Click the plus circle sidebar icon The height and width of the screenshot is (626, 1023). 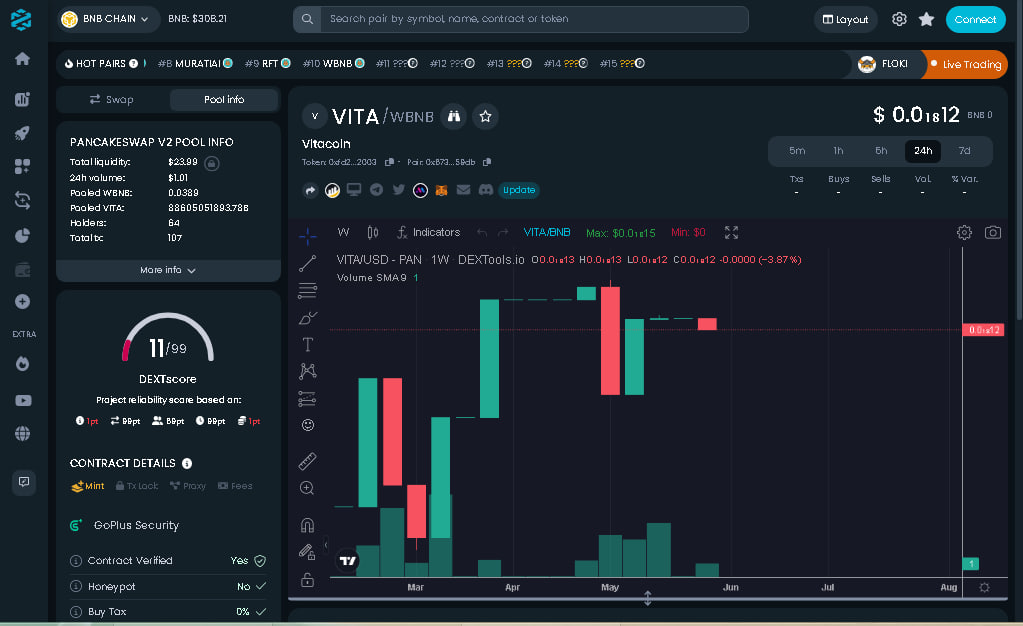22,302
